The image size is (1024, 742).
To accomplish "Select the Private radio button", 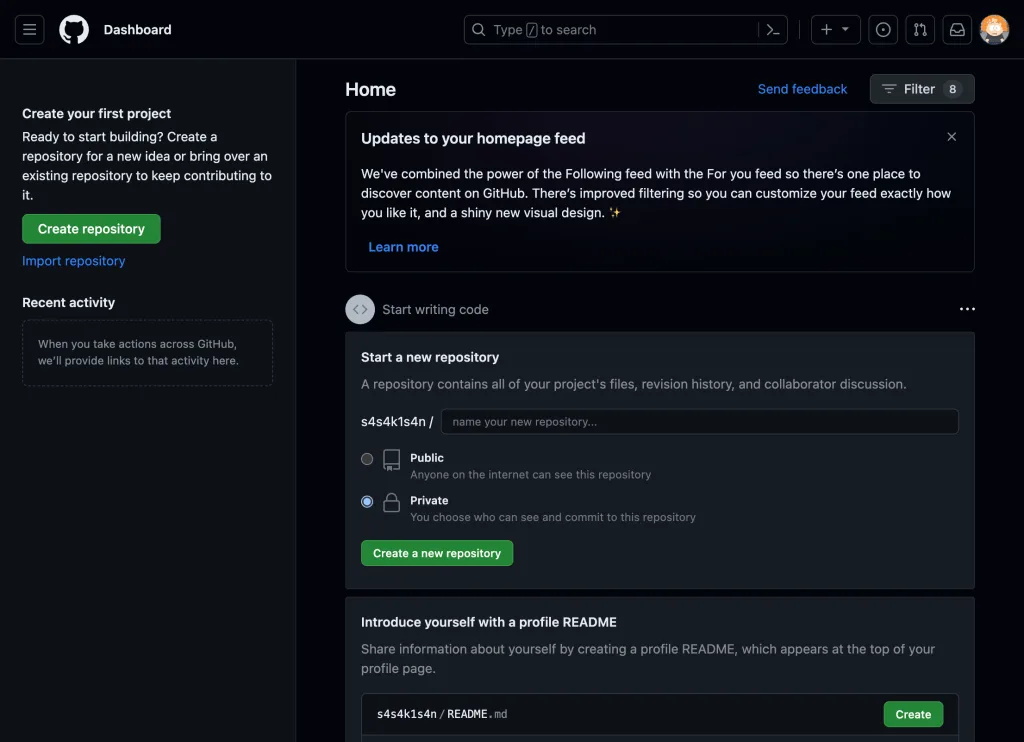I will click(x=367, y=502).
